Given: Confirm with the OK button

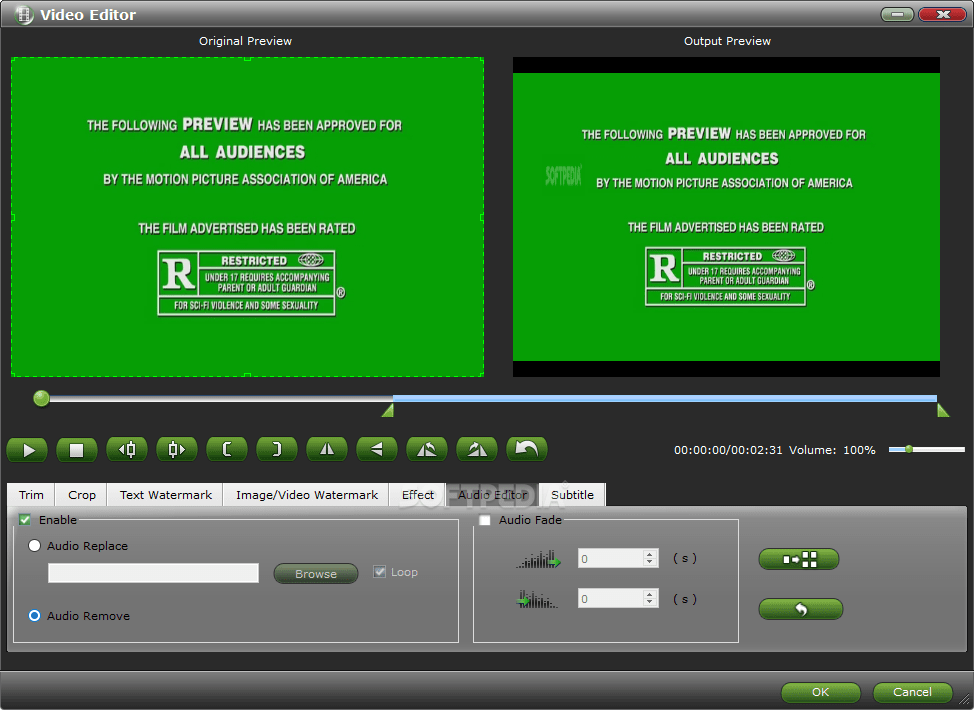Looking at the screenshot, I should click(x=821, y=692).
